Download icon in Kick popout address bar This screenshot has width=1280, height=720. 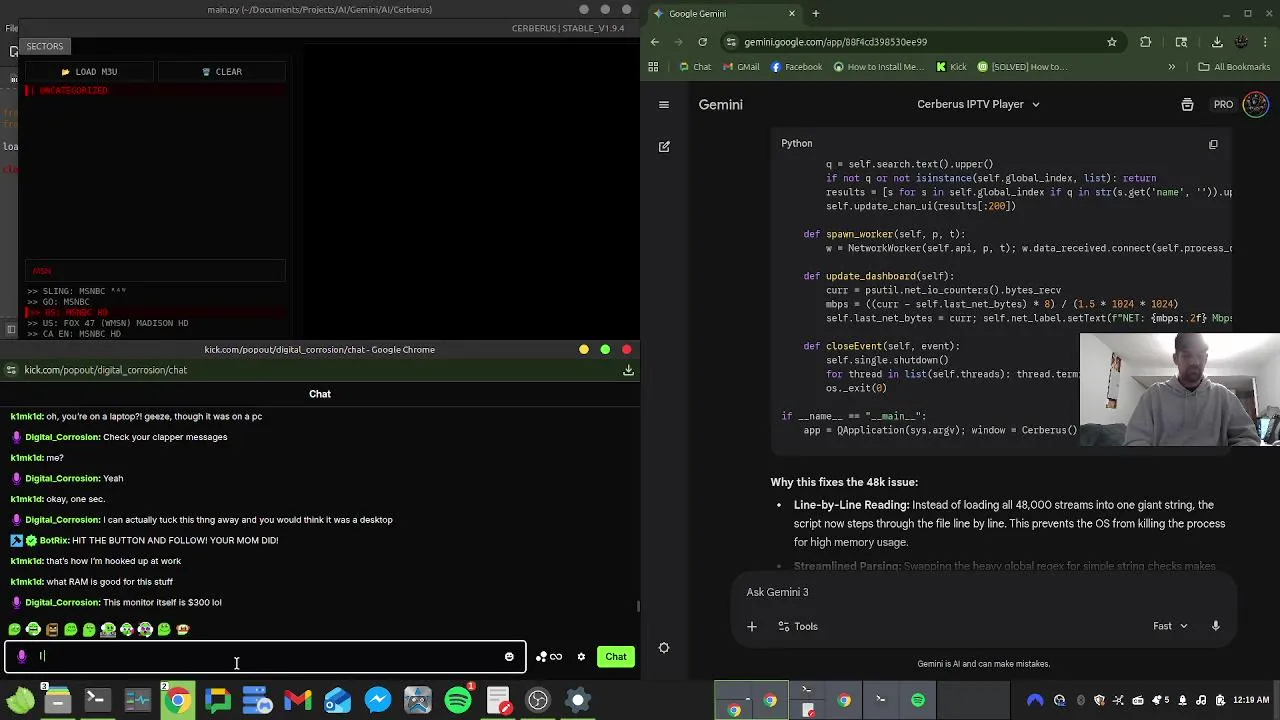(628, 370)
